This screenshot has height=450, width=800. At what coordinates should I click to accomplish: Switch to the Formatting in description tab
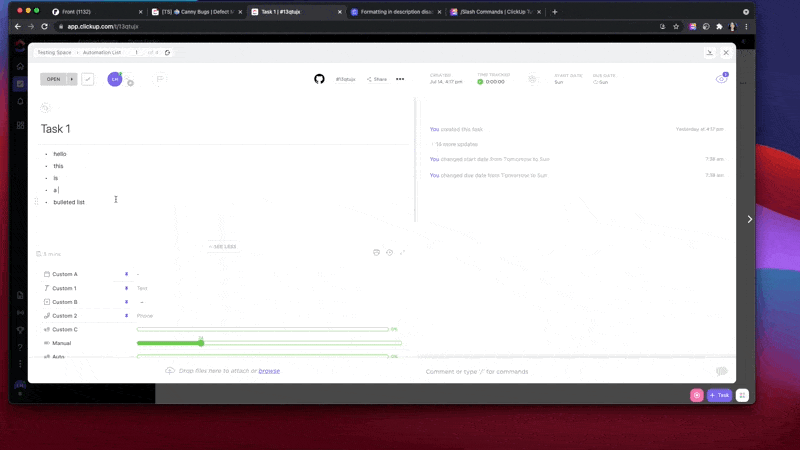[395, 12]
